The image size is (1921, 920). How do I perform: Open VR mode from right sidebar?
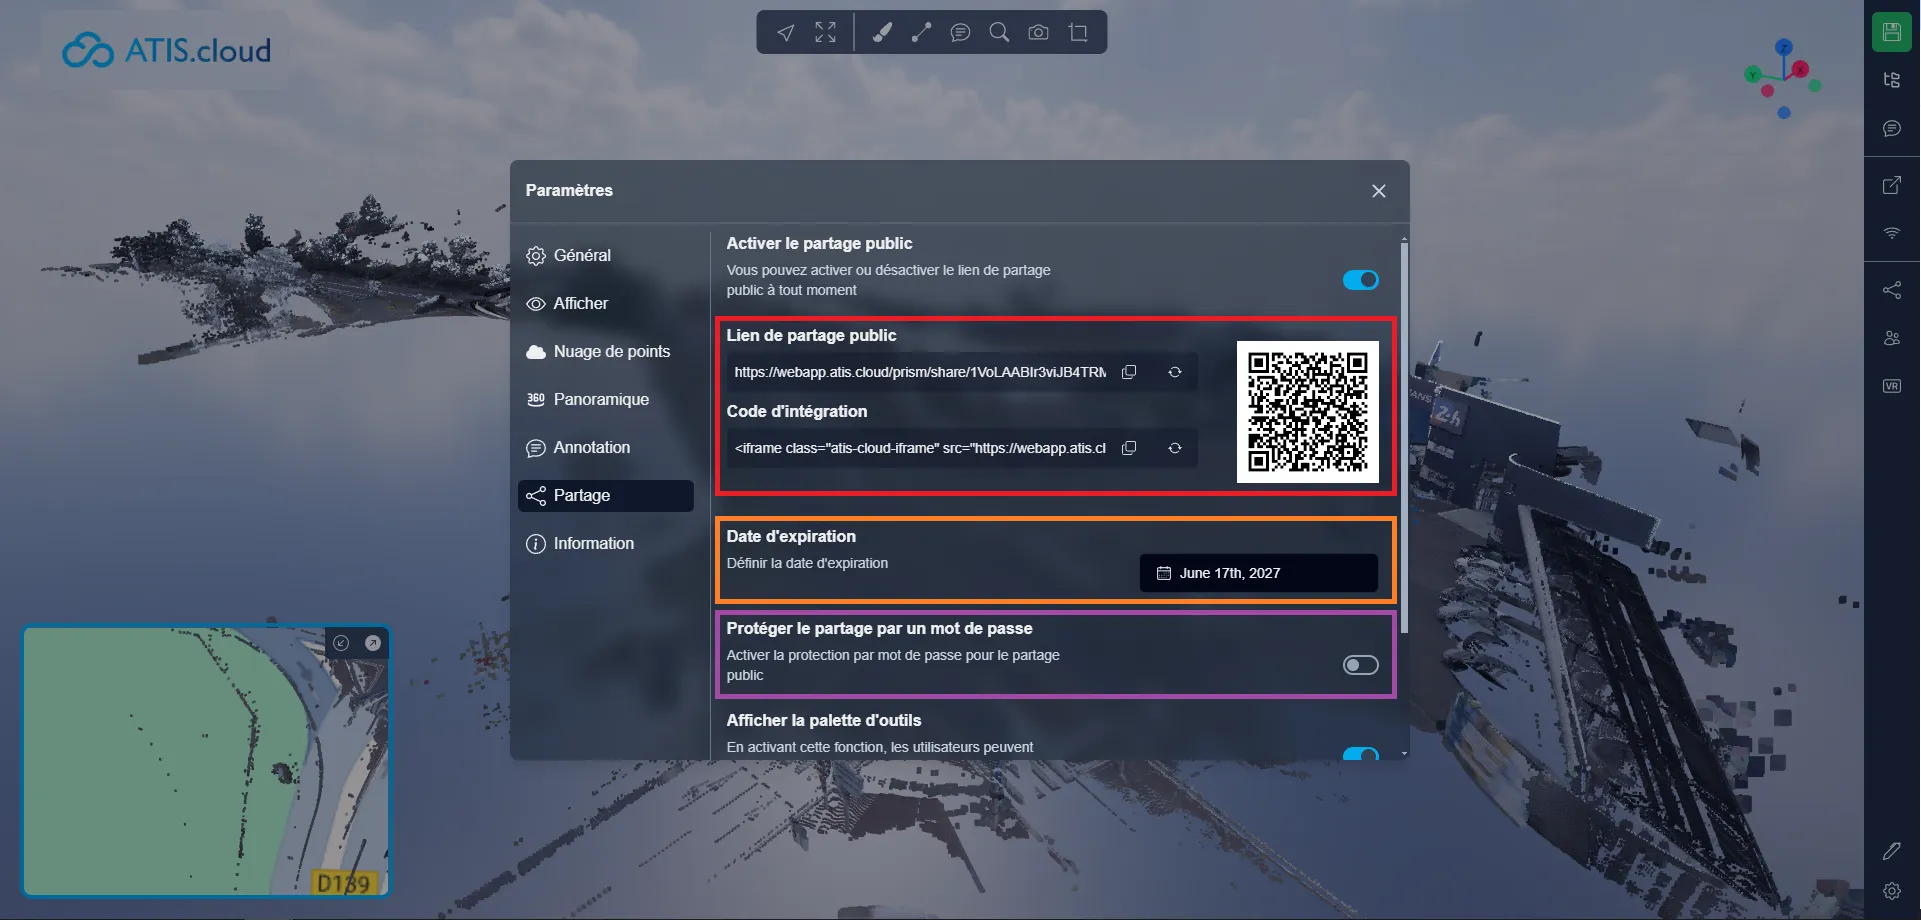click(x=1891, y=386)
